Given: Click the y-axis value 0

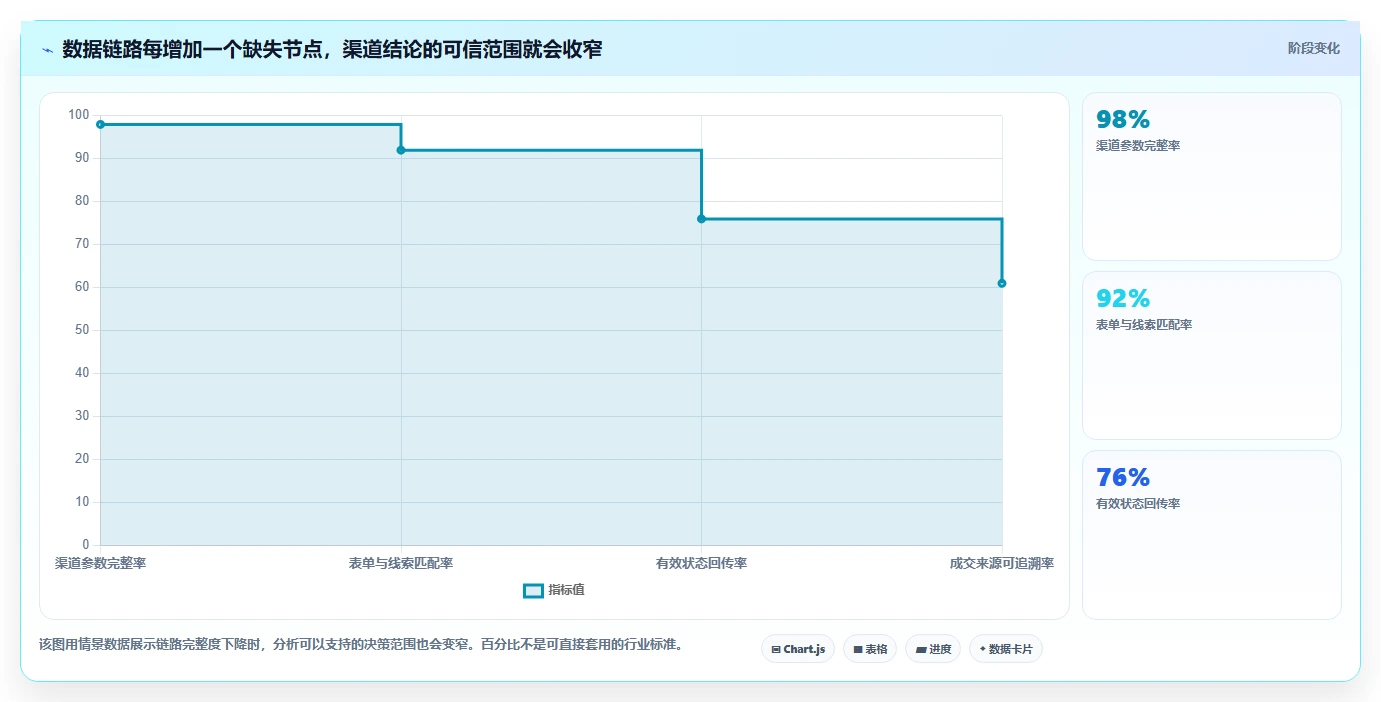Looking at the screenshot, I should 86,545.
